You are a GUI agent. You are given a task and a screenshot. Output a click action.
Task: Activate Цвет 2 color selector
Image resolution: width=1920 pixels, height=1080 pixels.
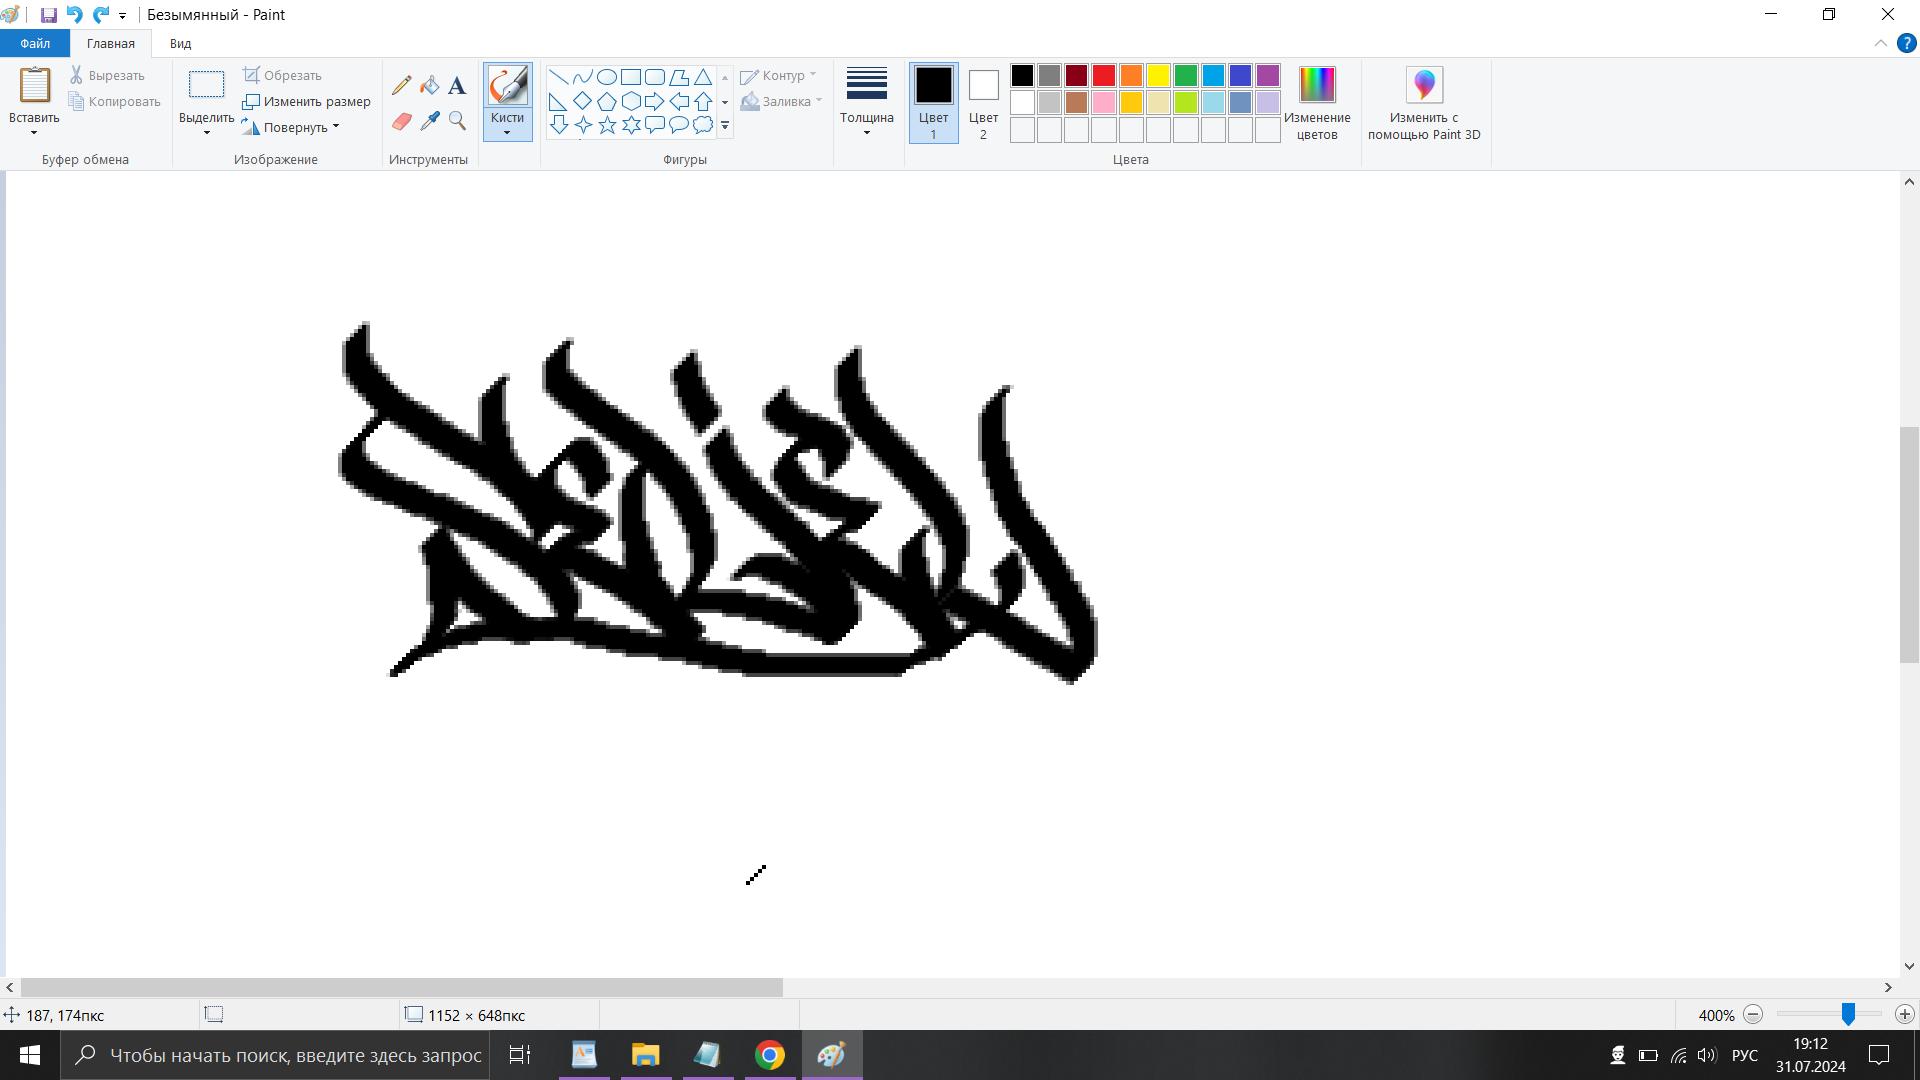click(x=983, y=102)
